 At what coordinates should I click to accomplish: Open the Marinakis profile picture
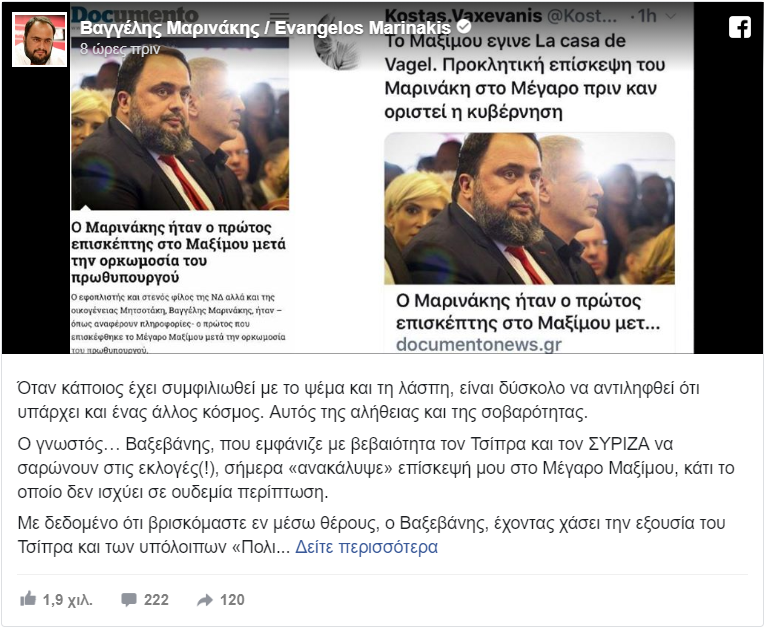pyautogui.click(x=40, y=40)
